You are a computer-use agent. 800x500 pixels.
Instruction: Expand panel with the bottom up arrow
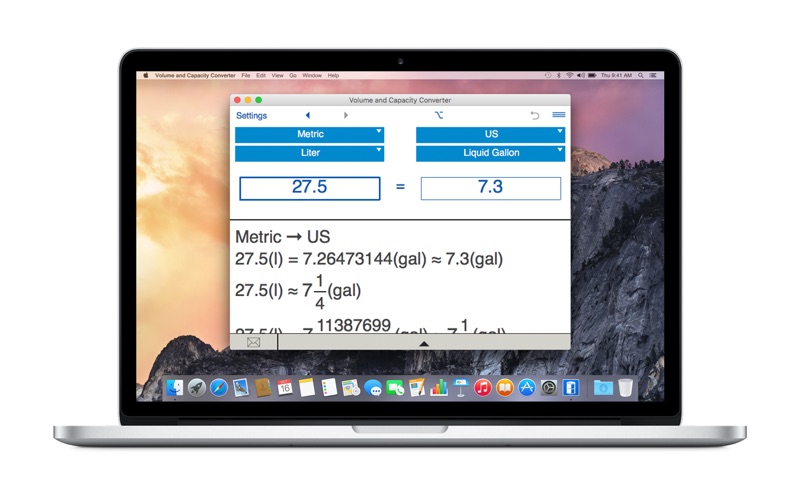[423, 344]
